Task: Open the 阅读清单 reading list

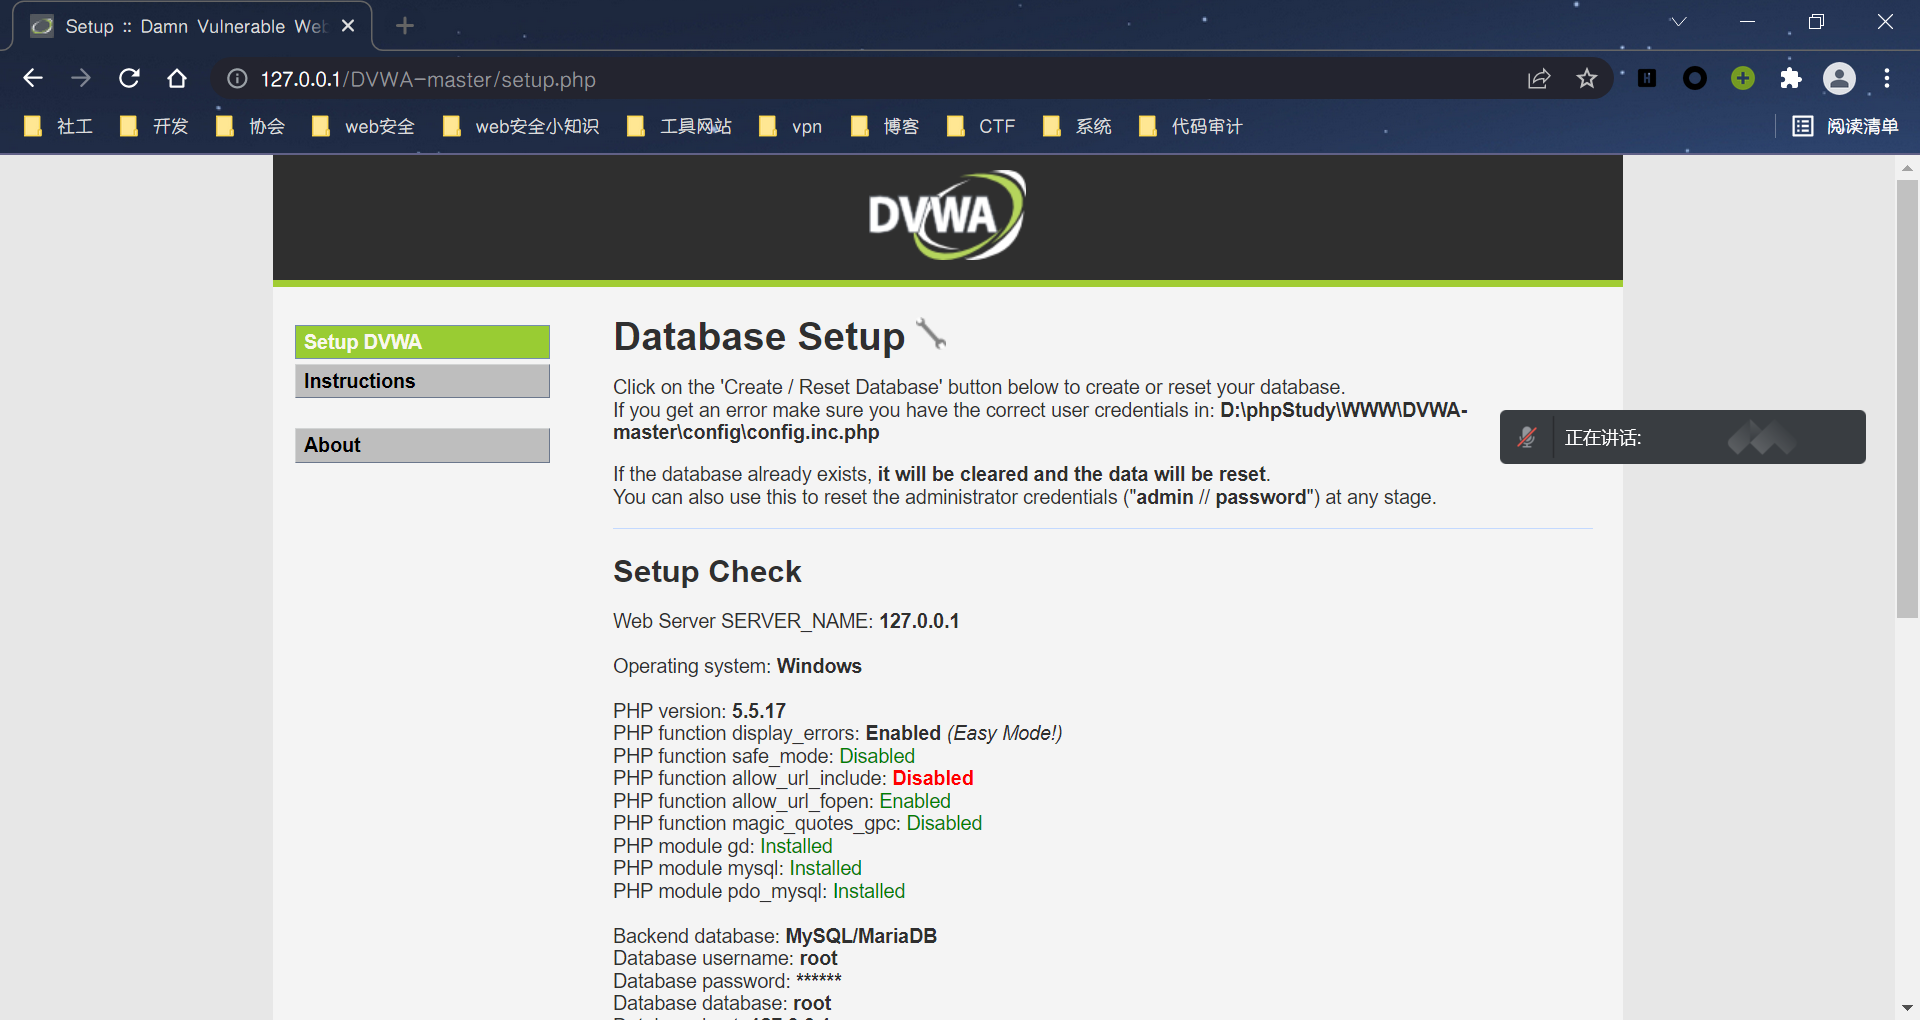Action: click(1845, 126)
